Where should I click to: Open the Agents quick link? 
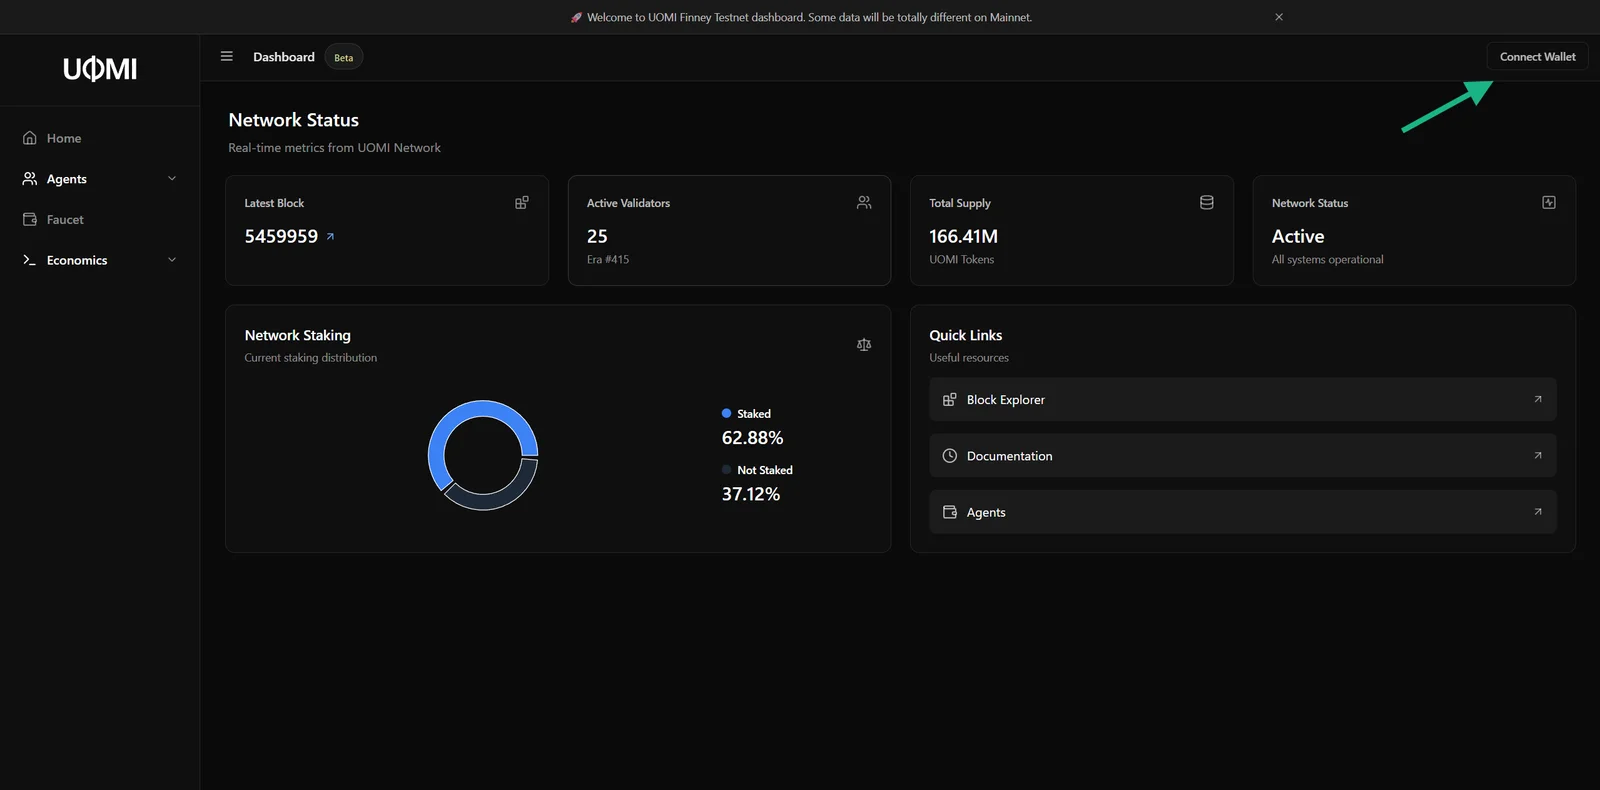[1242, 512]
